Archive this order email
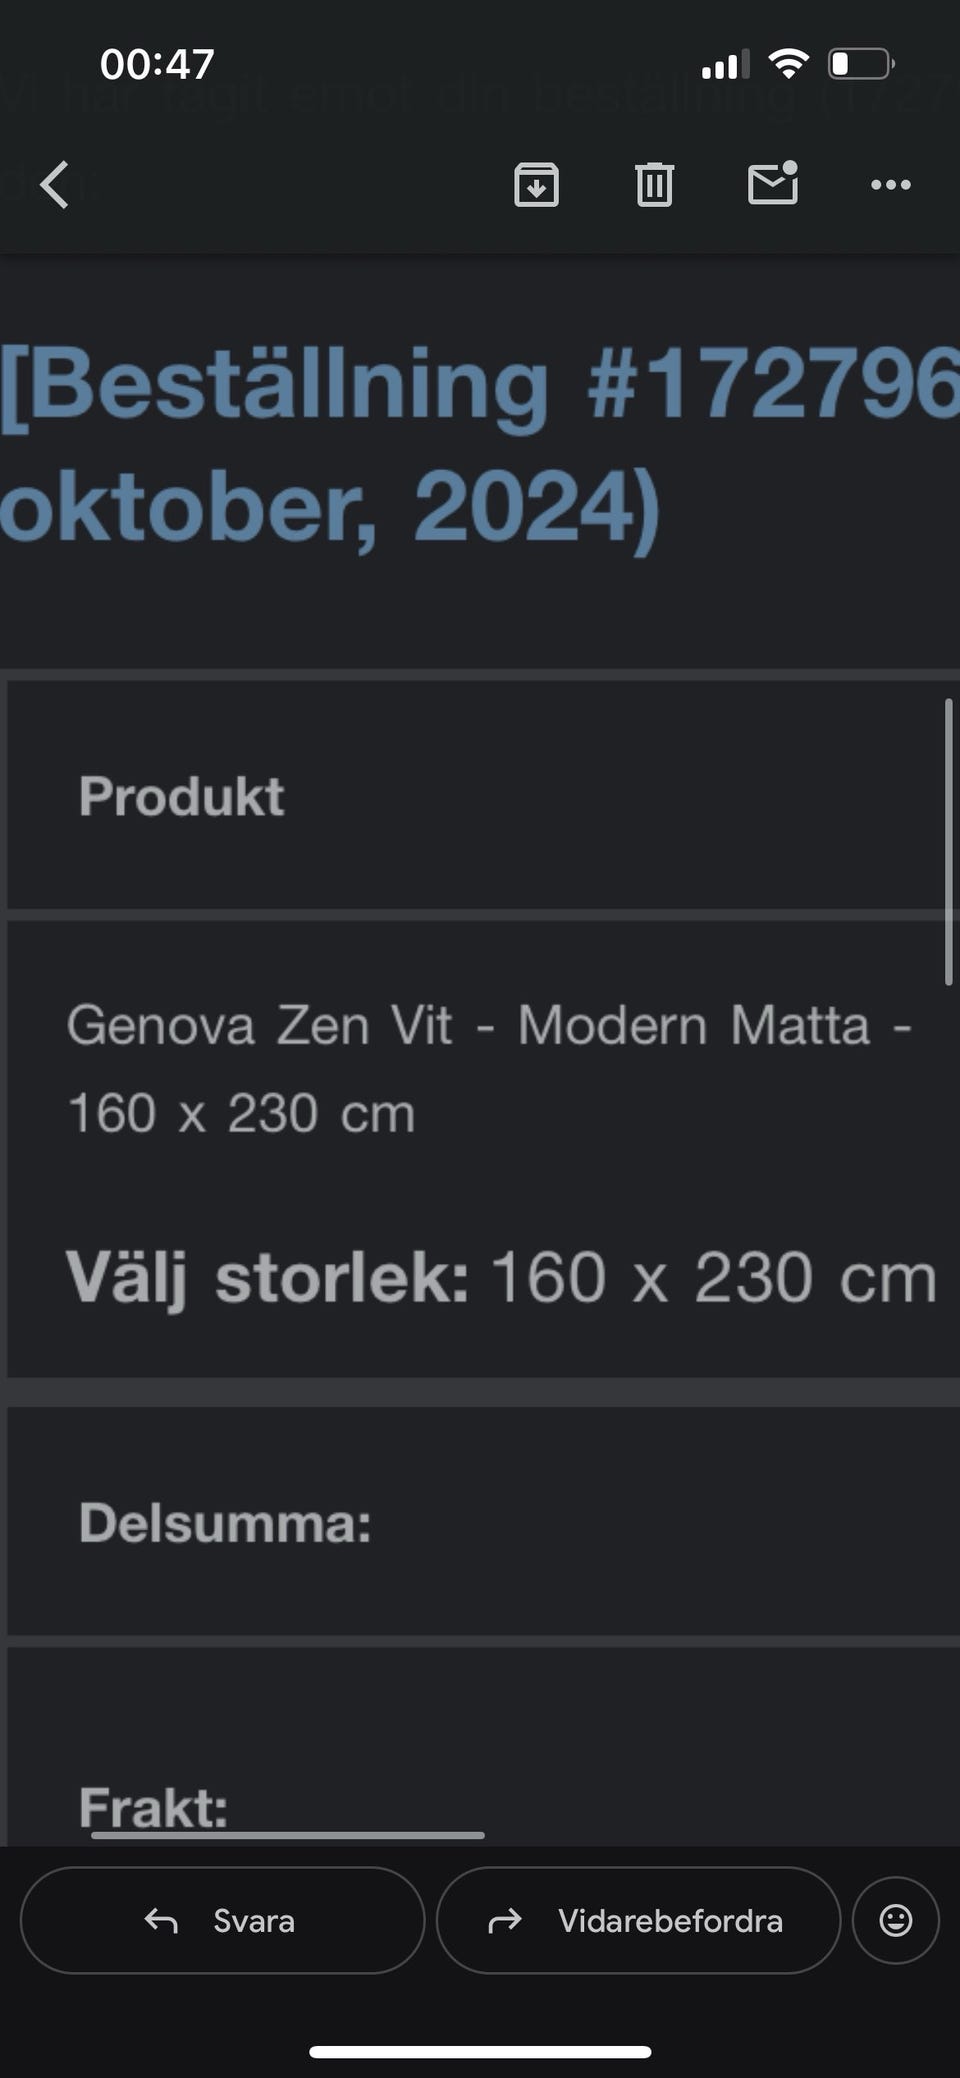 tap(536, 185)
